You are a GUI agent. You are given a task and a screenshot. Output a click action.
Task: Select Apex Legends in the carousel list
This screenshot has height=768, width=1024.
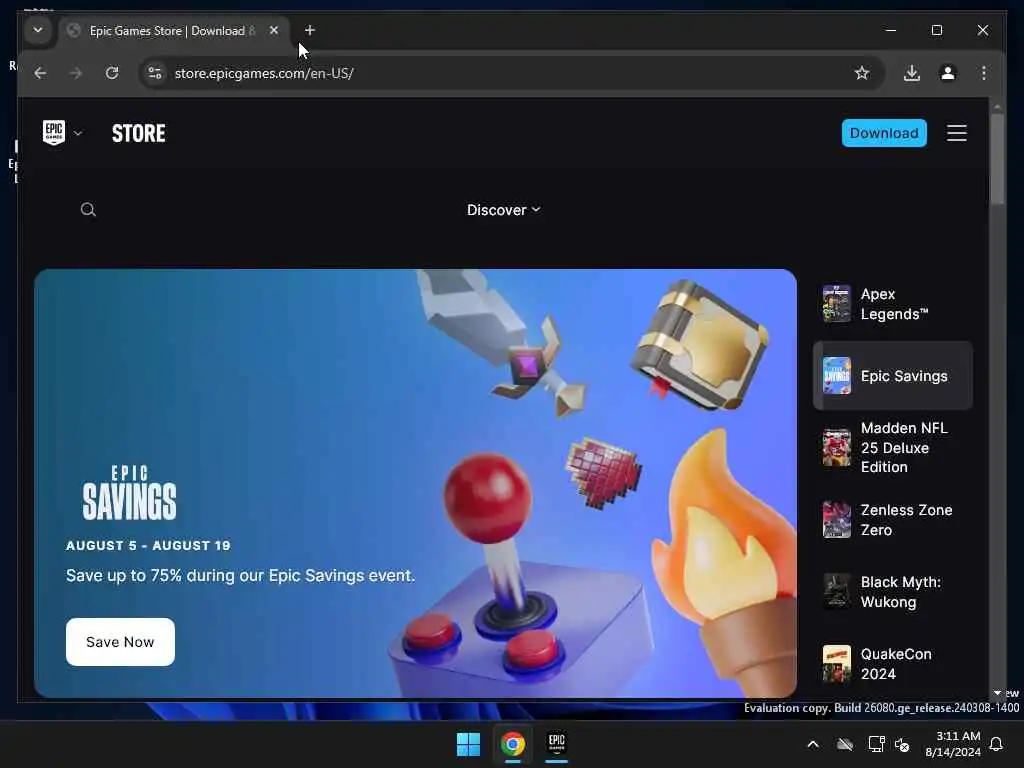[x=893, y=304]
